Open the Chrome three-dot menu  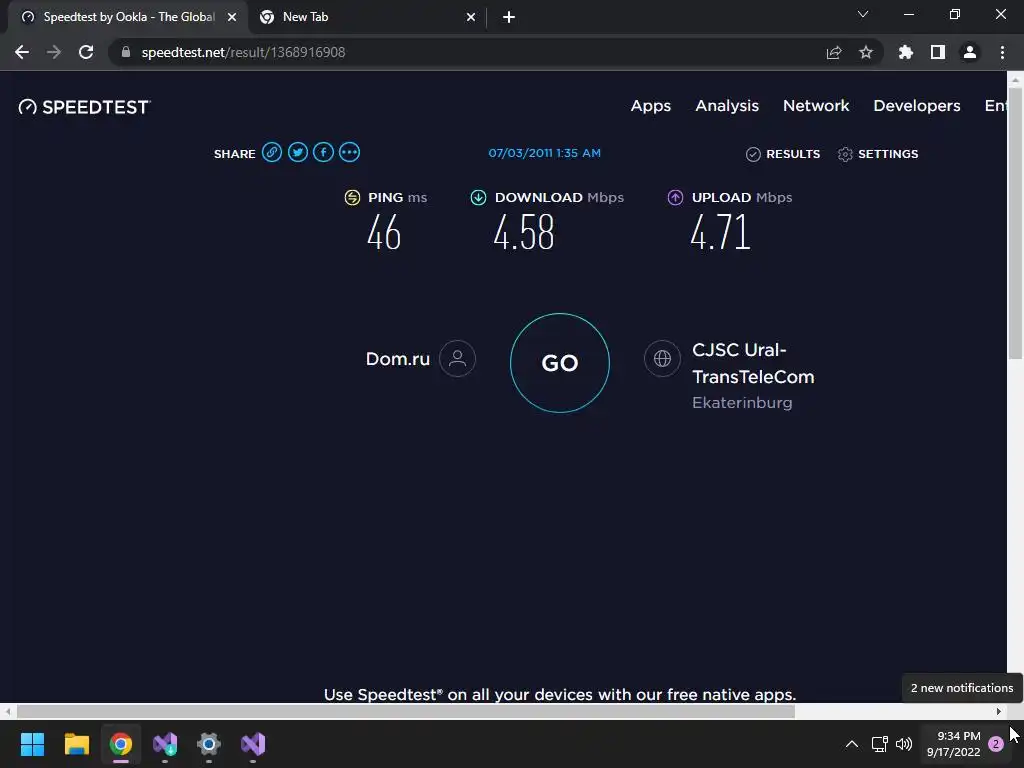point(1002,52)
